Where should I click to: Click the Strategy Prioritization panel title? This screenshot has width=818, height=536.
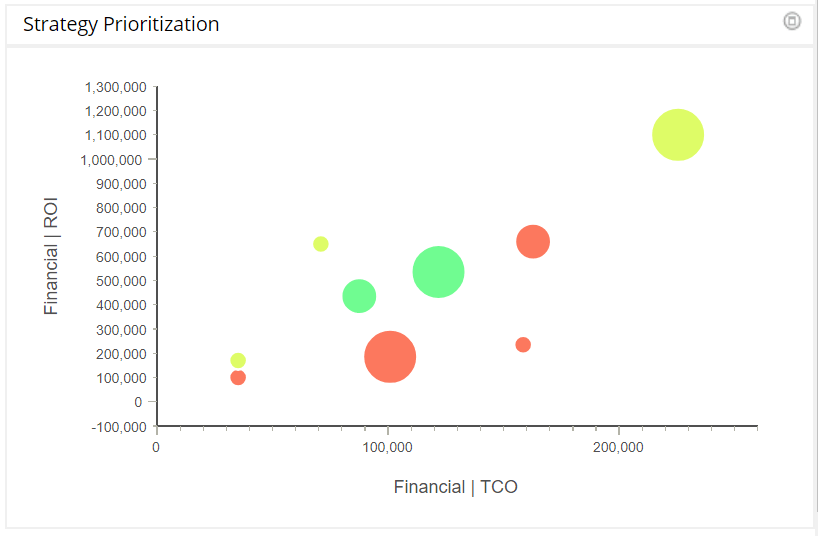tap(121, 24)
